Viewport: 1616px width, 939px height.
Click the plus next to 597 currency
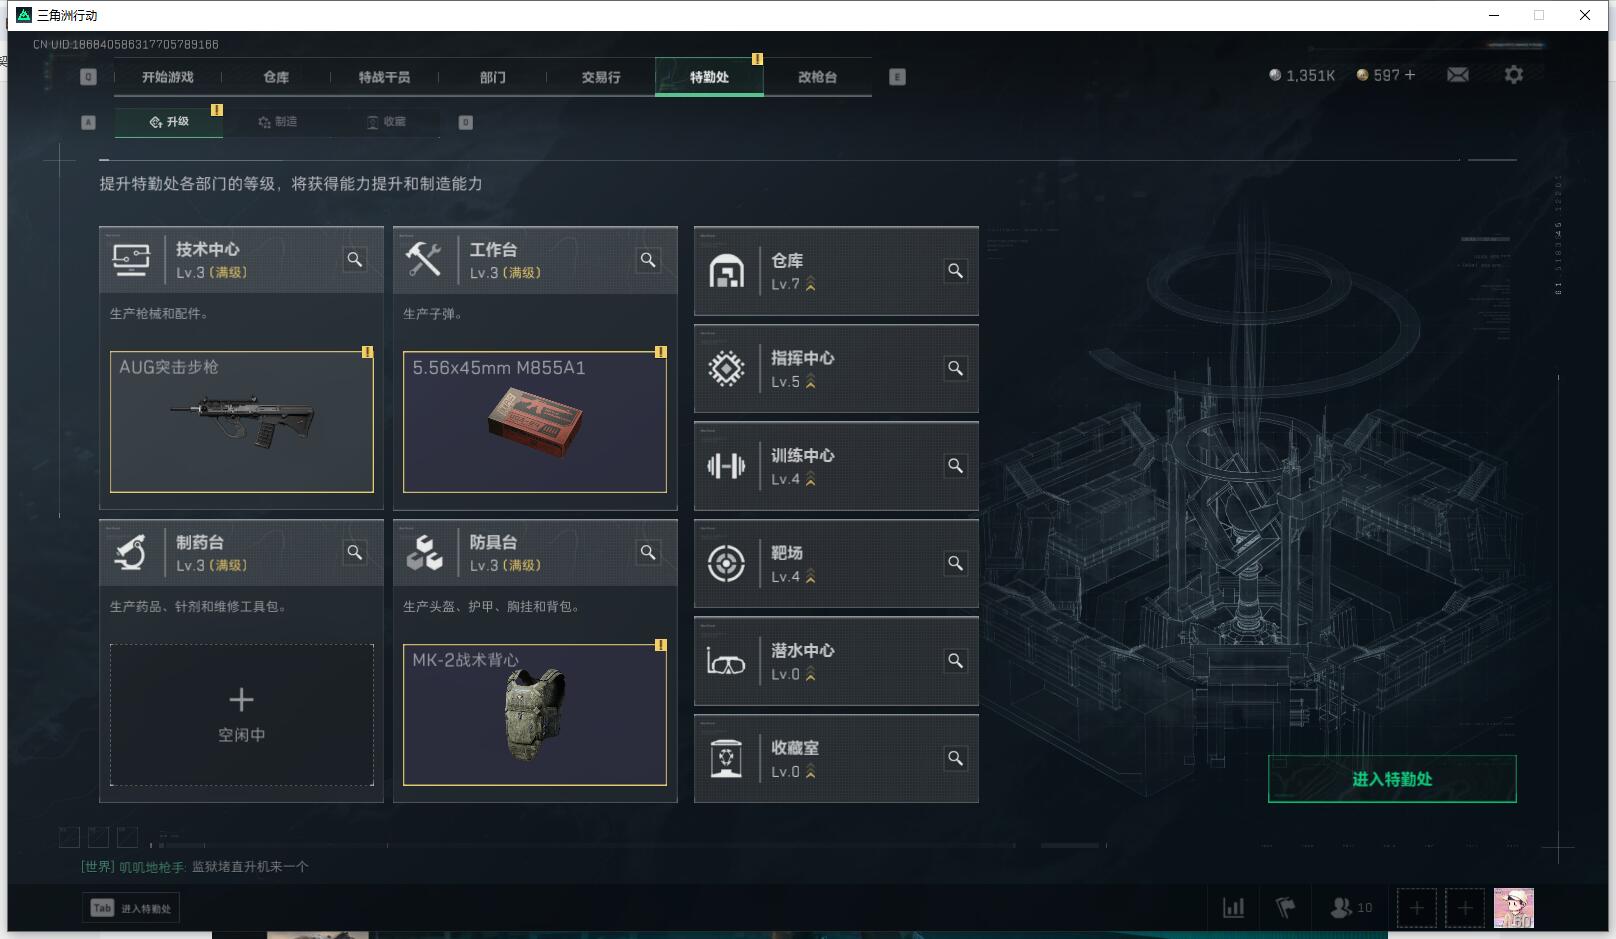[x=1410, y=75]
